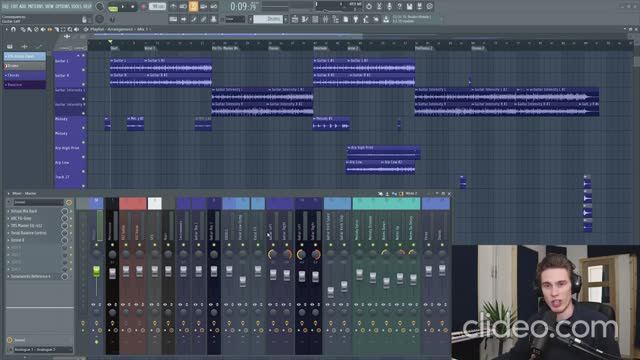Screen dimensions: 640x360
Task: Open the mixer options menu arrow
Action: click(9, 193)
